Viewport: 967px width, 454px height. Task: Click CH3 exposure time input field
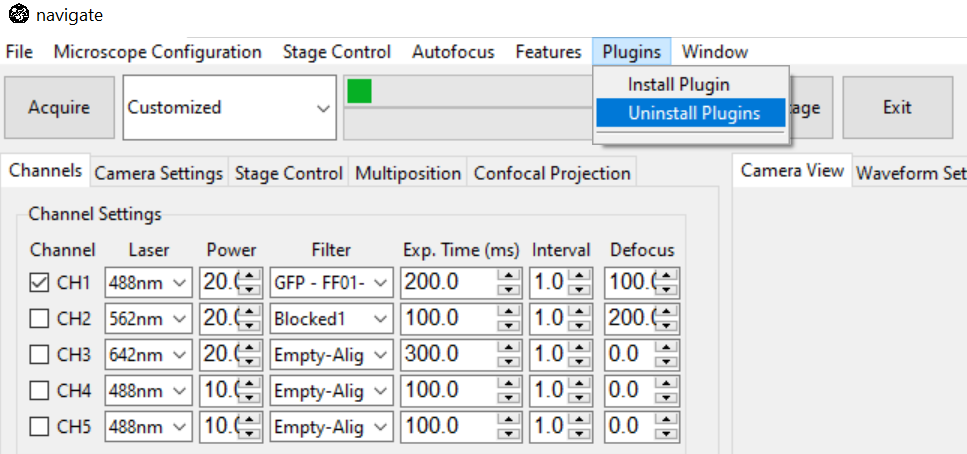click(450, 355)
